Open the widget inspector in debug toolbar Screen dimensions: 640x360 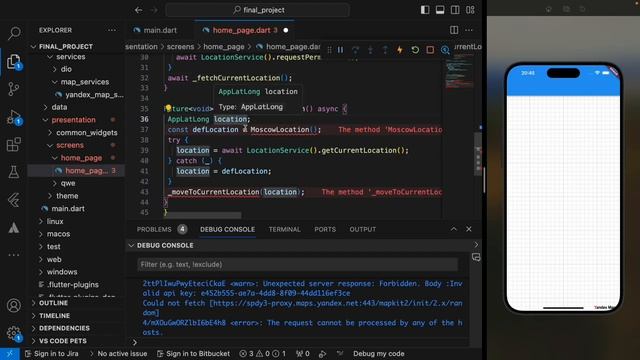[x=445, y=50]
